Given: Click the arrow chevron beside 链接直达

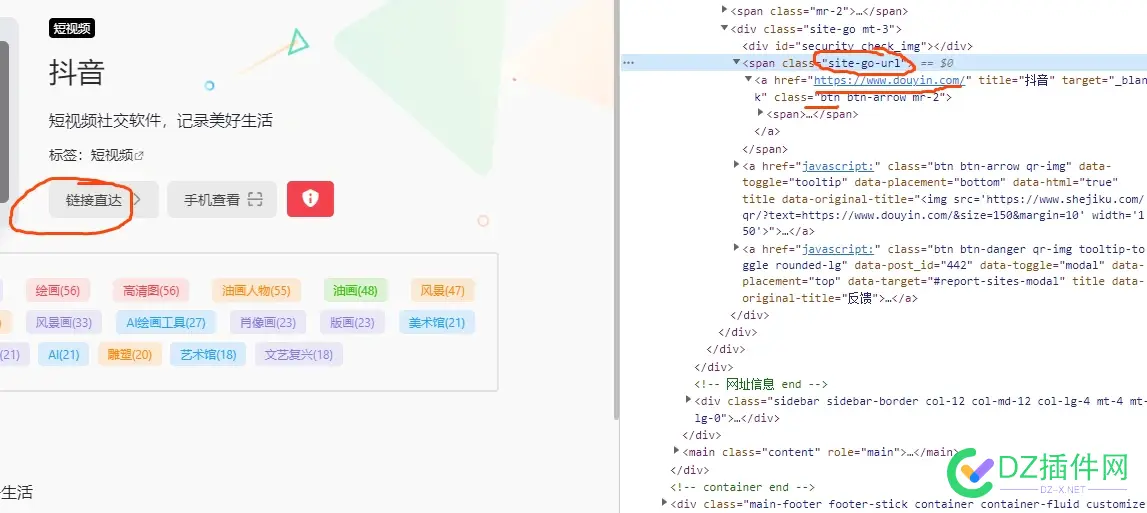Looking at the screenshot, I should tap(137, 200).
